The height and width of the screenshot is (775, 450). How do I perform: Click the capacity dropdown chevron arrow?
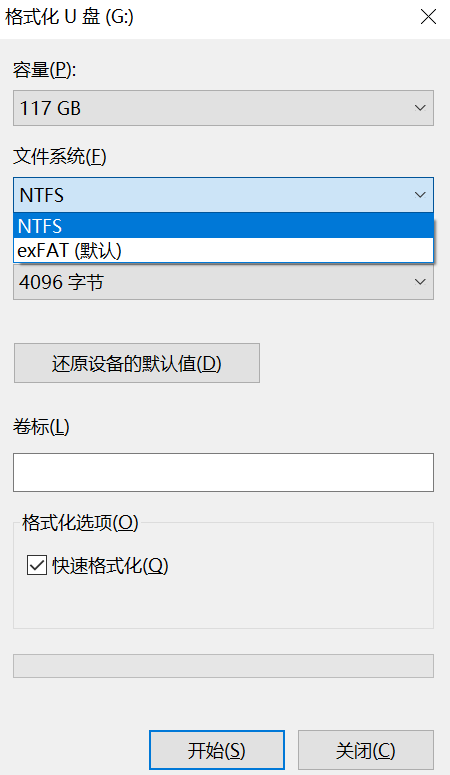(x=420, y=108)
